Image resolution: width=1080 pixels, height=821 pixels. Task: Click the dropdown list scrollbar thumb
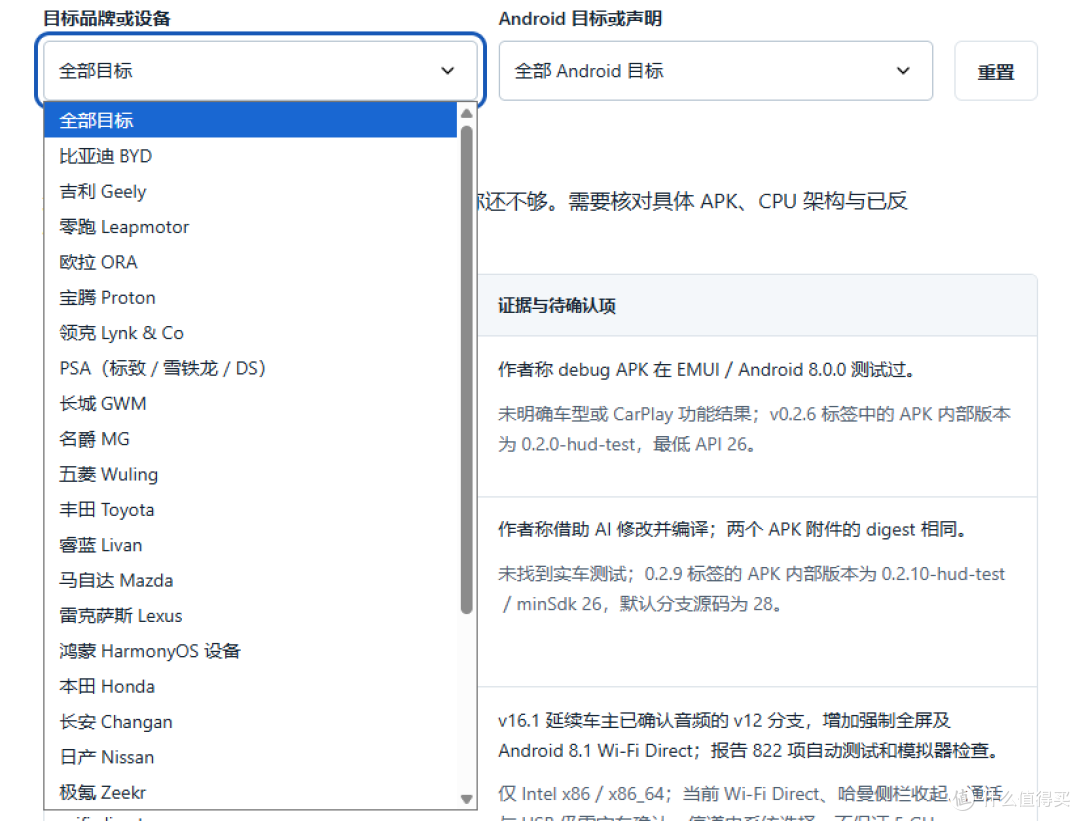pos(466,369)
